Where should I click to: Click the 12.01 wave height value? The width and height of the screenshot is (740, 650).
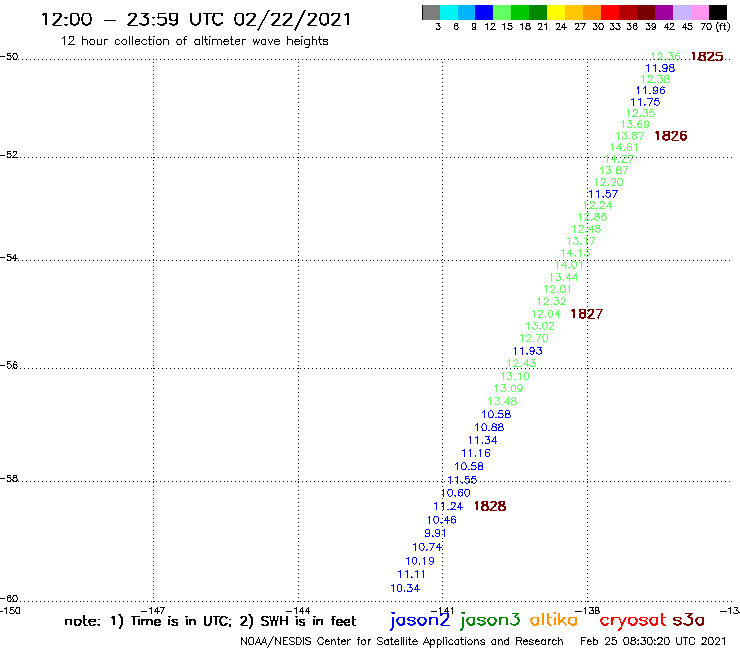(x=557, y=289)
